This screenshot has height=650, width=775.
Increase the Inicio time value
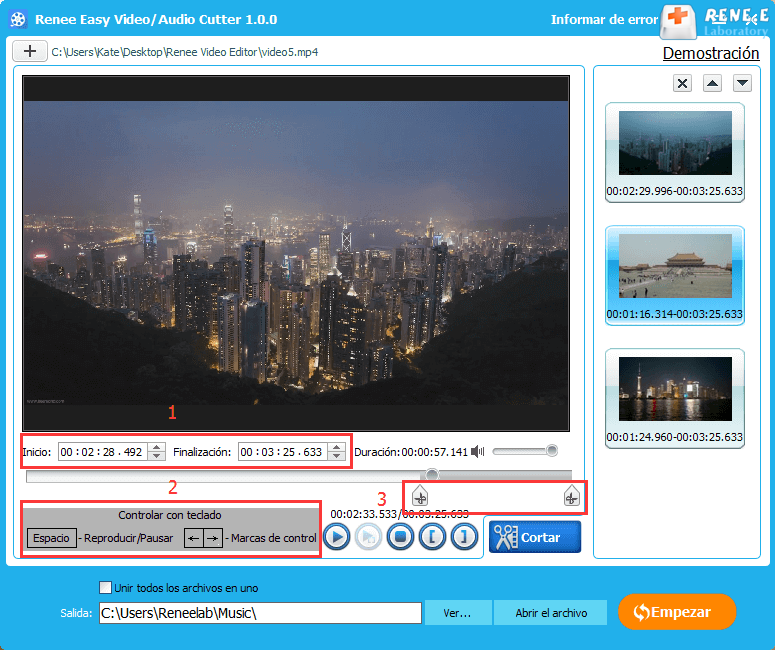tap(157, 447)
